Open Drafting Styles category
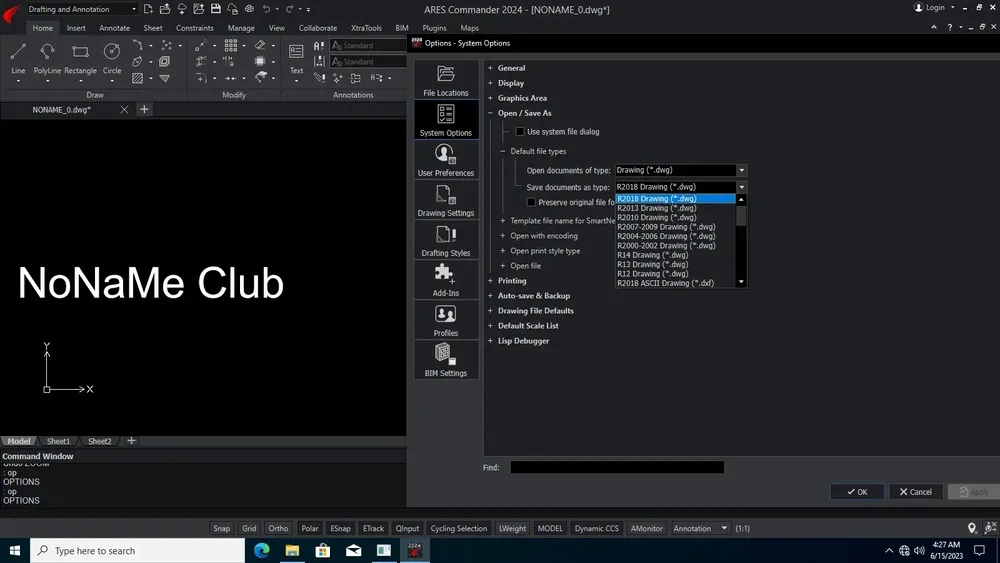Image resolution: width=1000 pixels, height=563 pixels. 446,240
